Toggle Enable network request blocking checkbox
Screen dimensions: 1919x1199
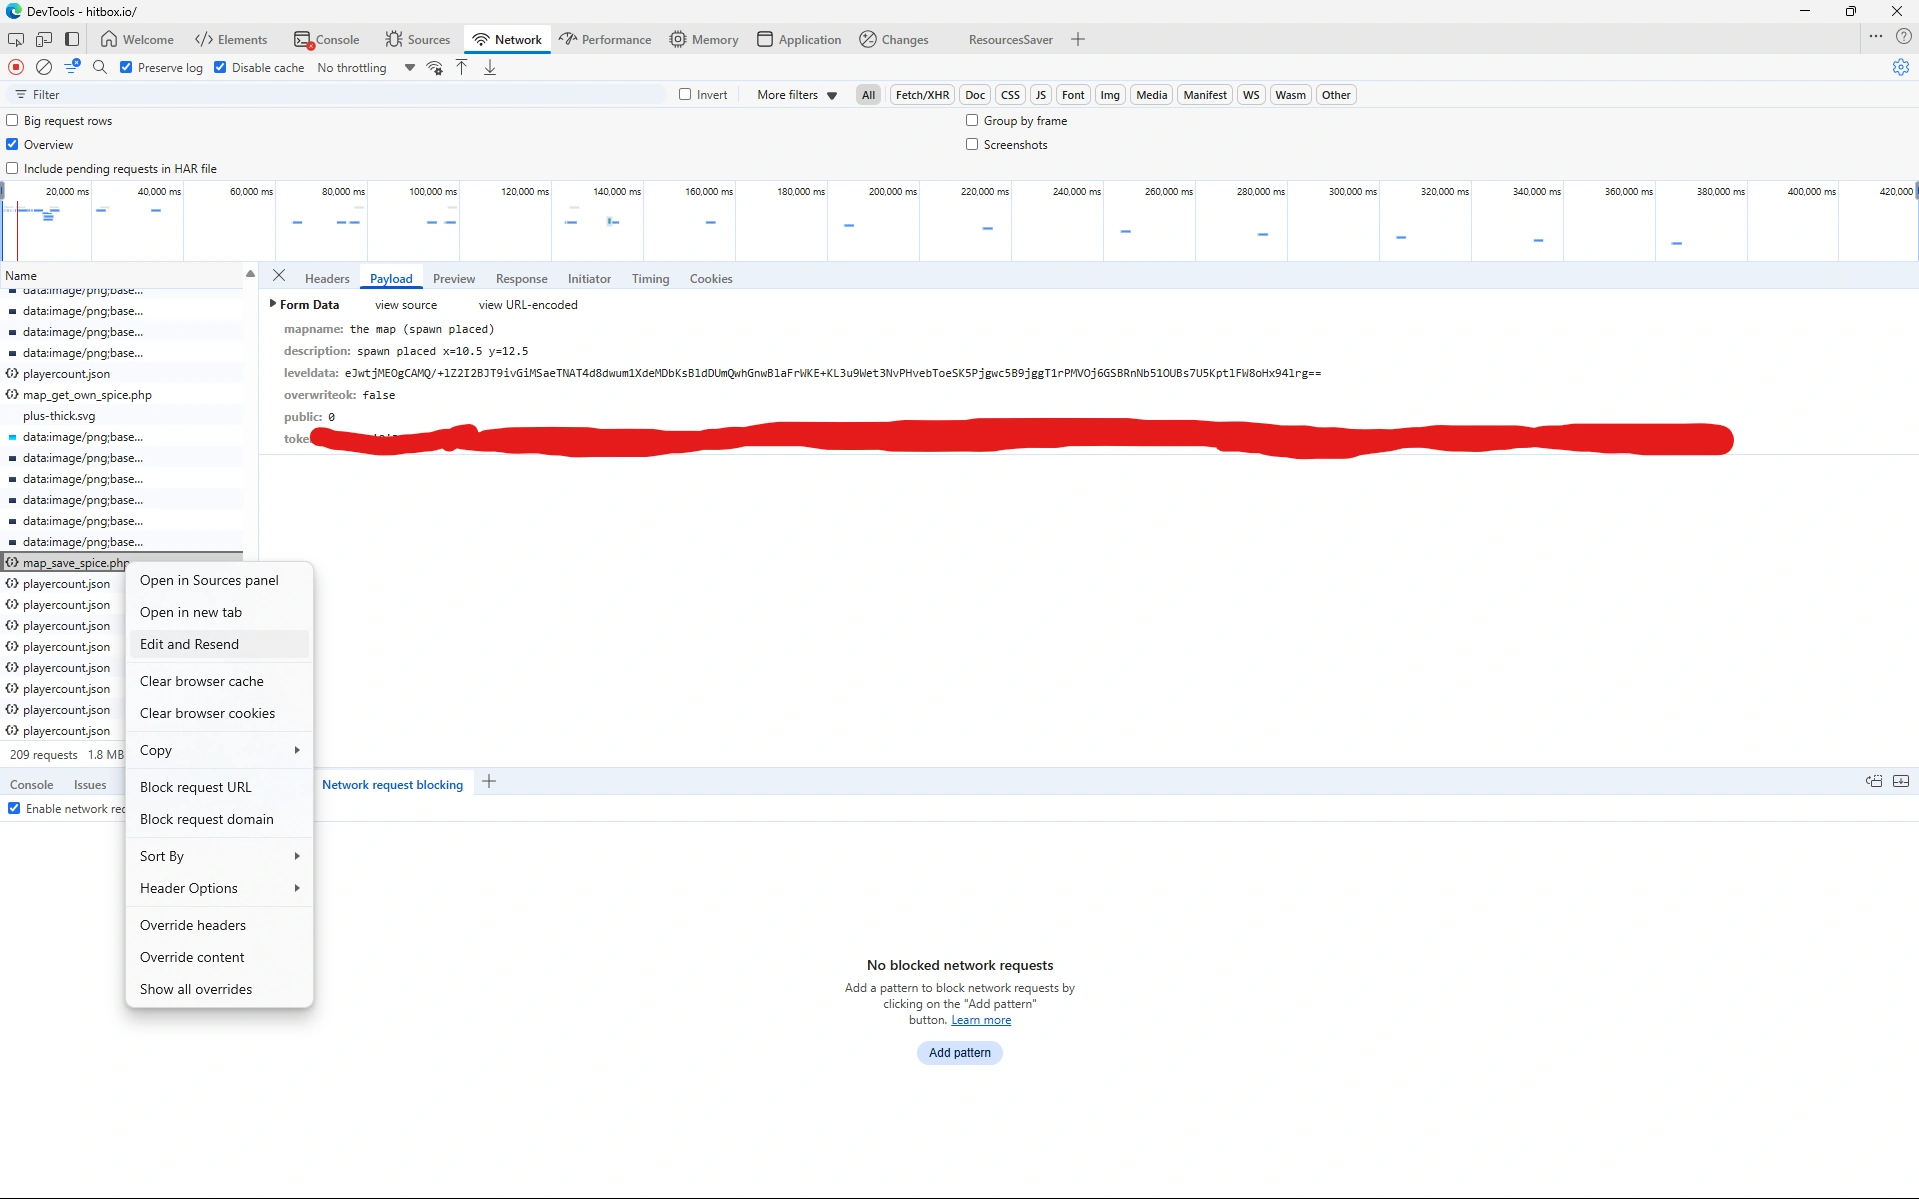(x=14, y=809)
